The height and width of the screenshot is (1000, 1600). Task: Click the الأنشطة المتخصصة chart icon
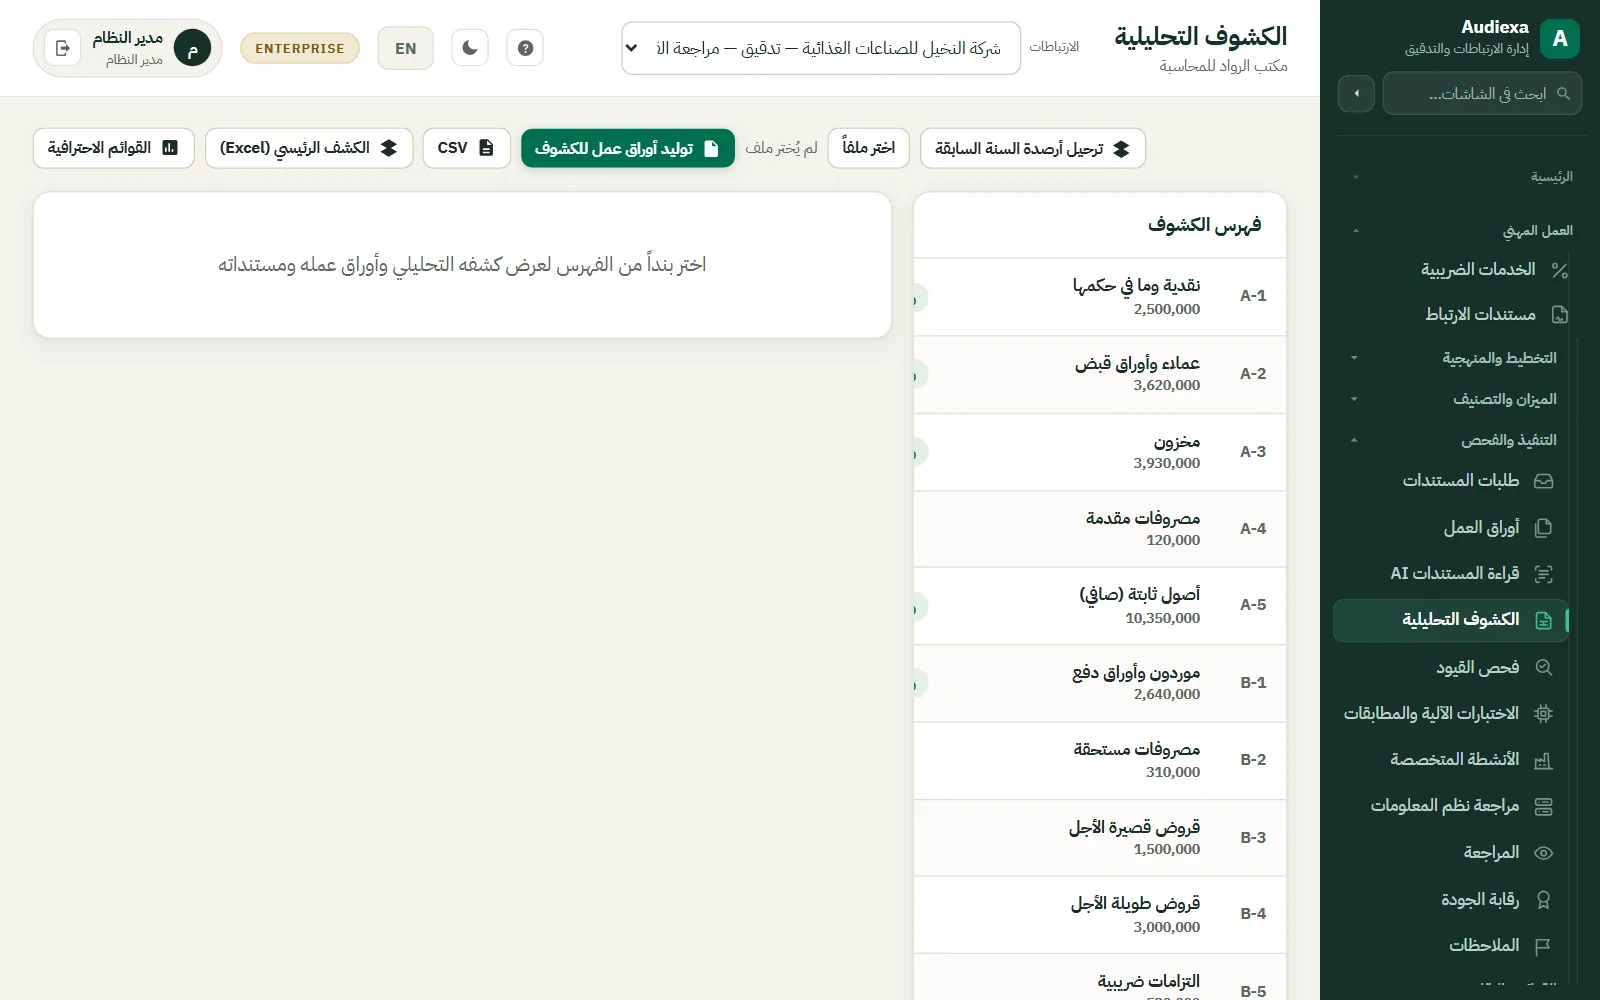[1544, 760]
